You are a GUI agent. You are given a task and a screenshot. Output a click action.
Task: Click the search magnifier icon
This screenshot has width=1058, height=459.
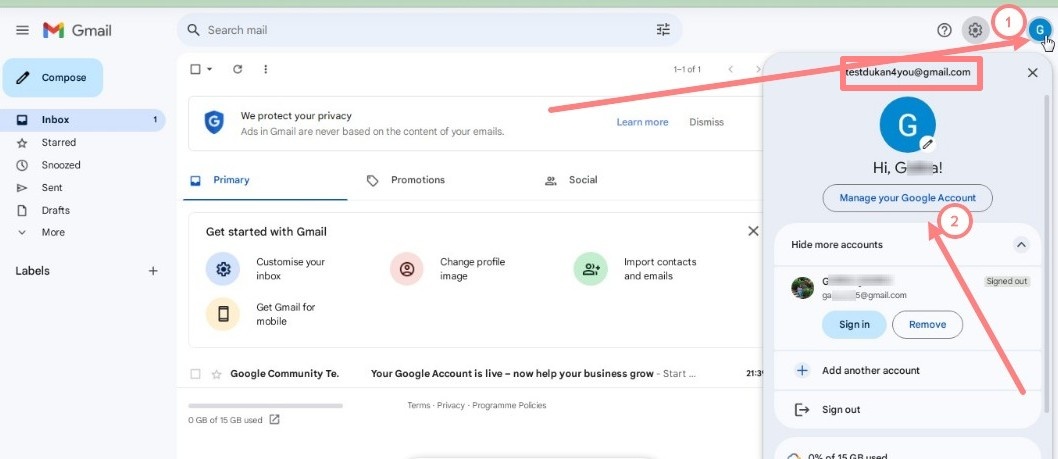pyautogui.click(x=194, y=30)
